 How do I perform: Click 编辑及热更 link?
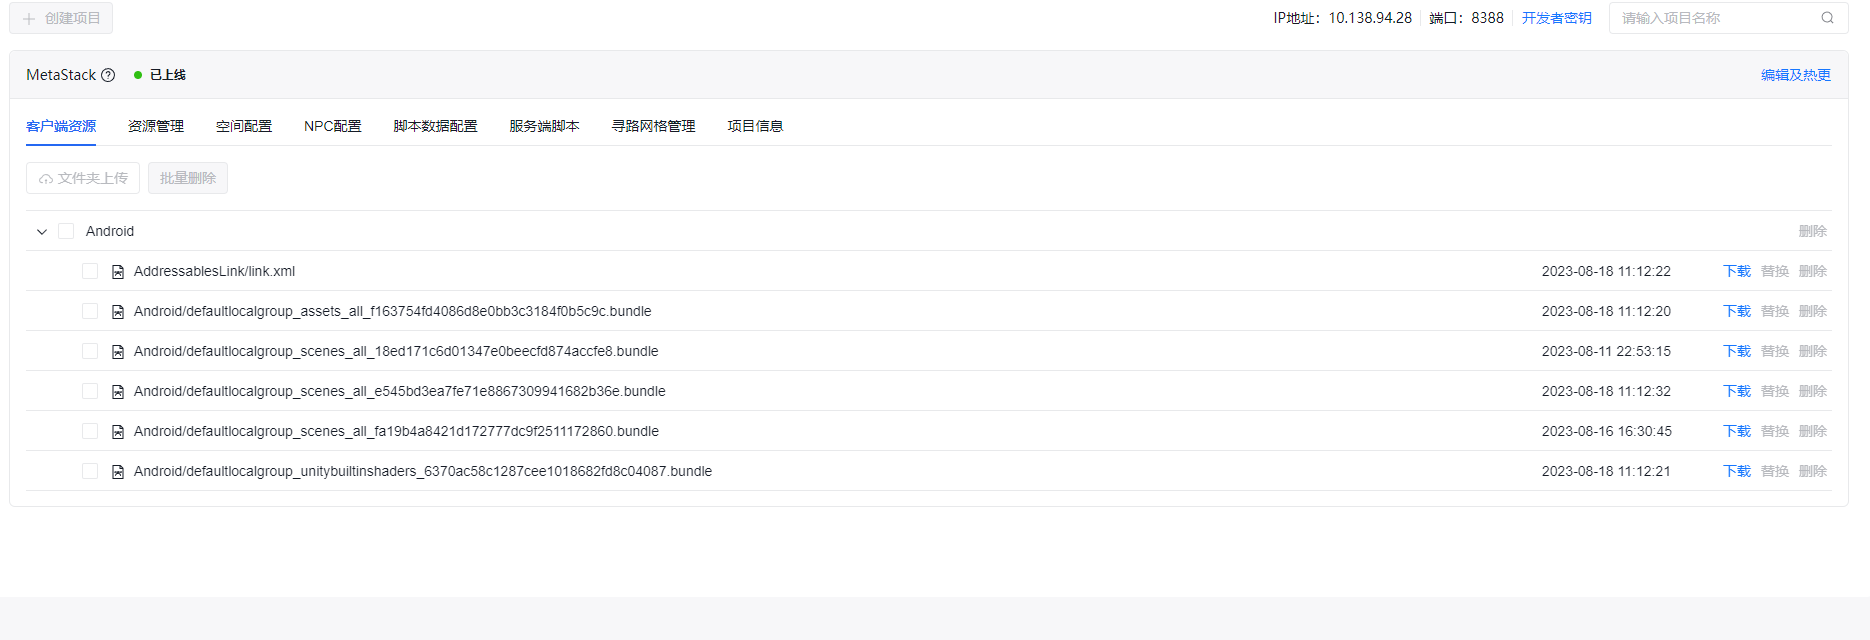click(1795, 75)
